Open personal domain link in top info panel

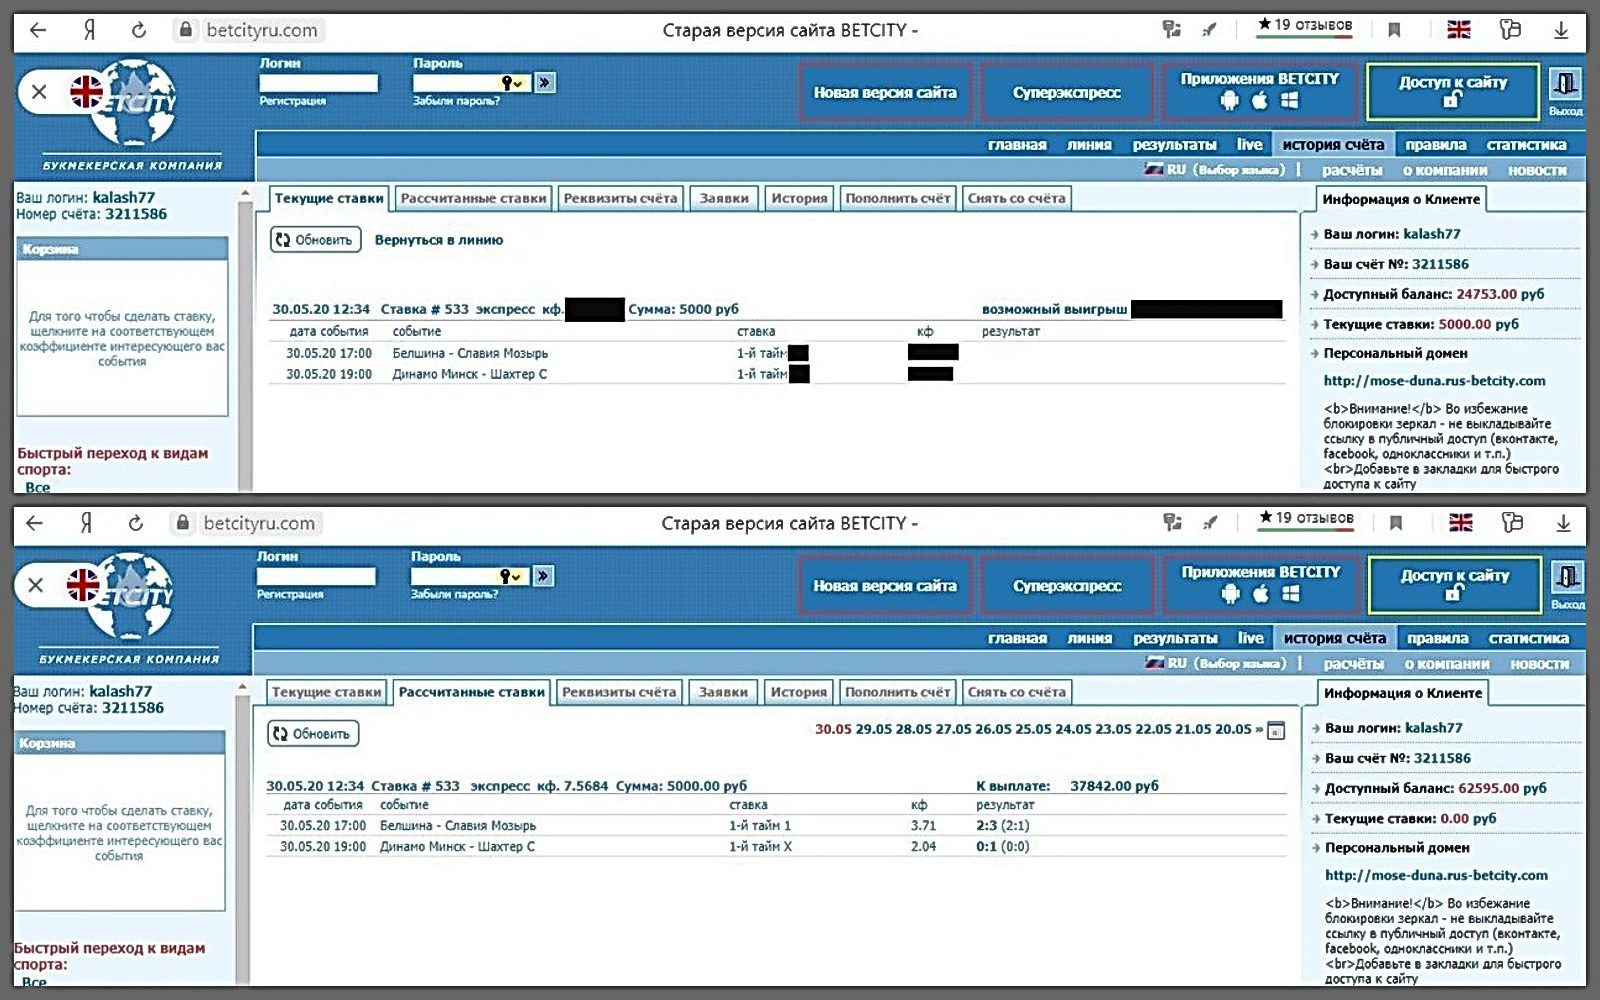tap(1434, 381)
